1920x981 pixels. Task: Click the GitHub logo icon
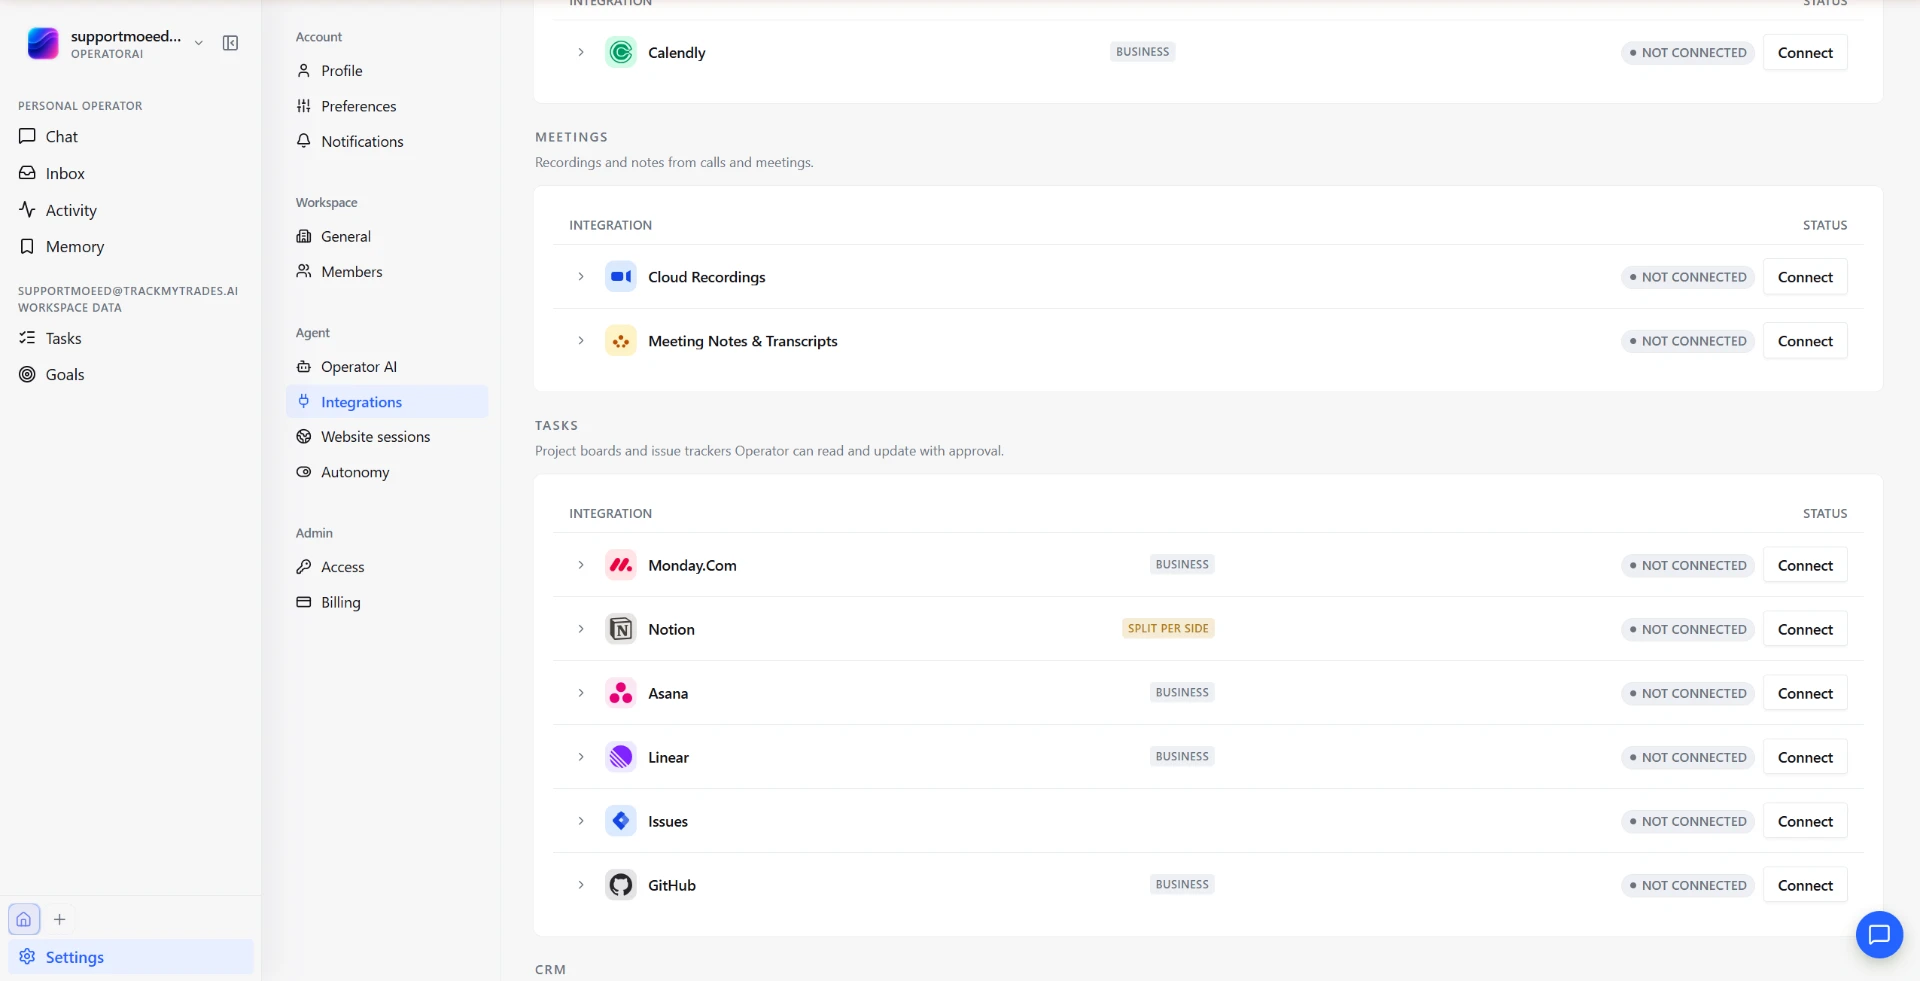point(621,885)
